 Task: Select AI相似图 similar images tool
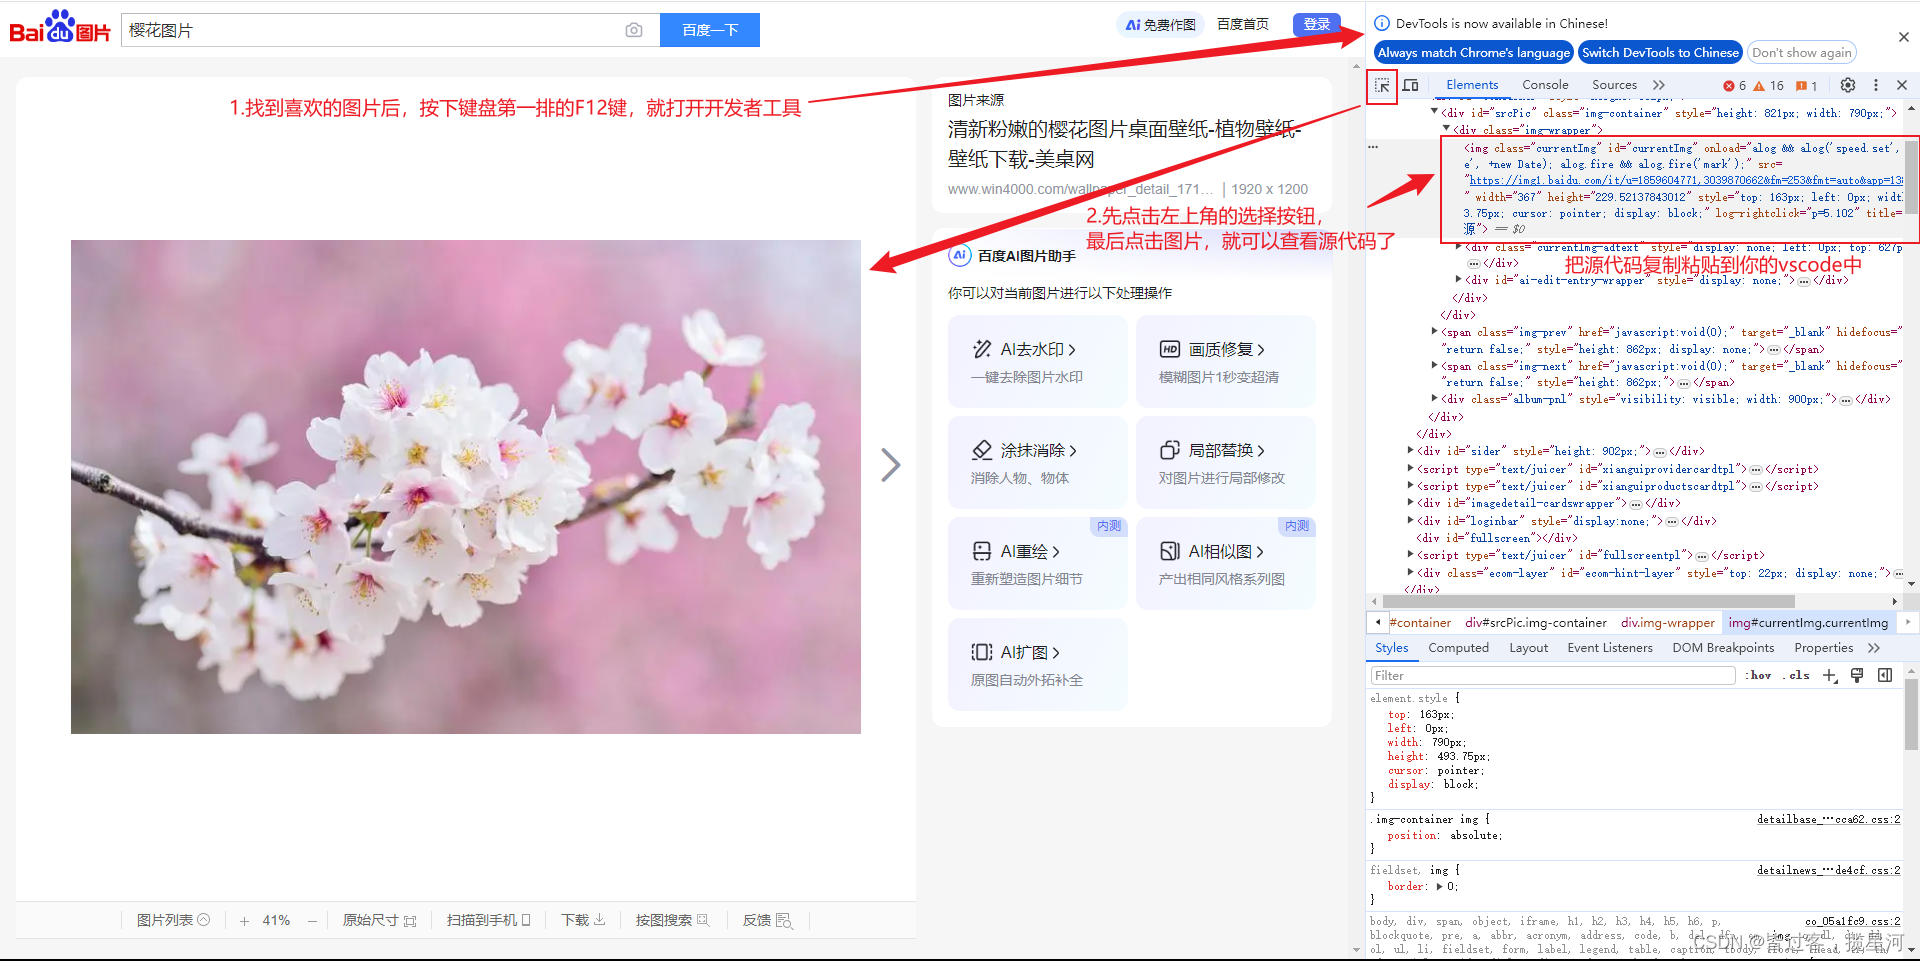[1225, 564]
